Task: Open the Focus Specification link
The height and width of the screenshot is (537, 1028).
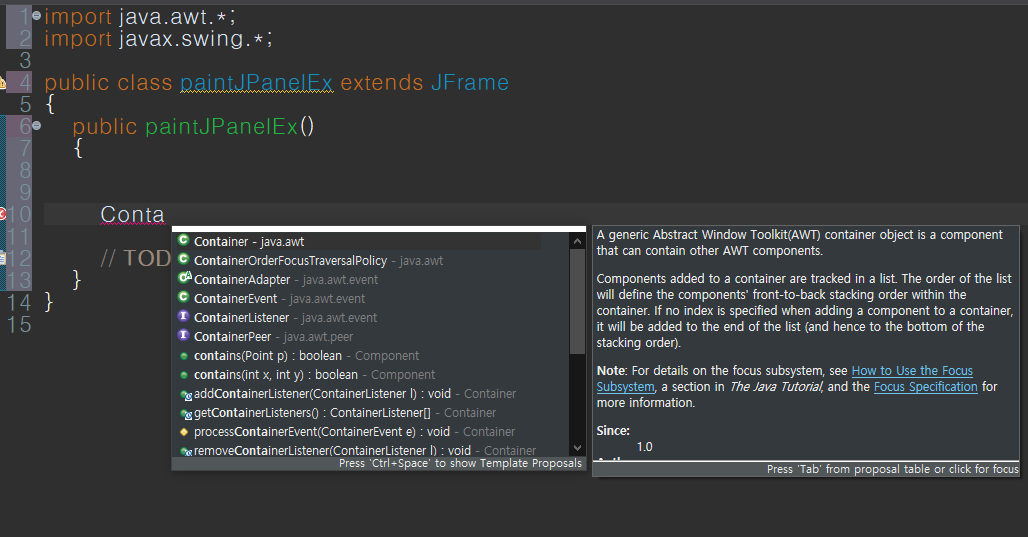Action: pyautogui.click(x=925, y=387)
